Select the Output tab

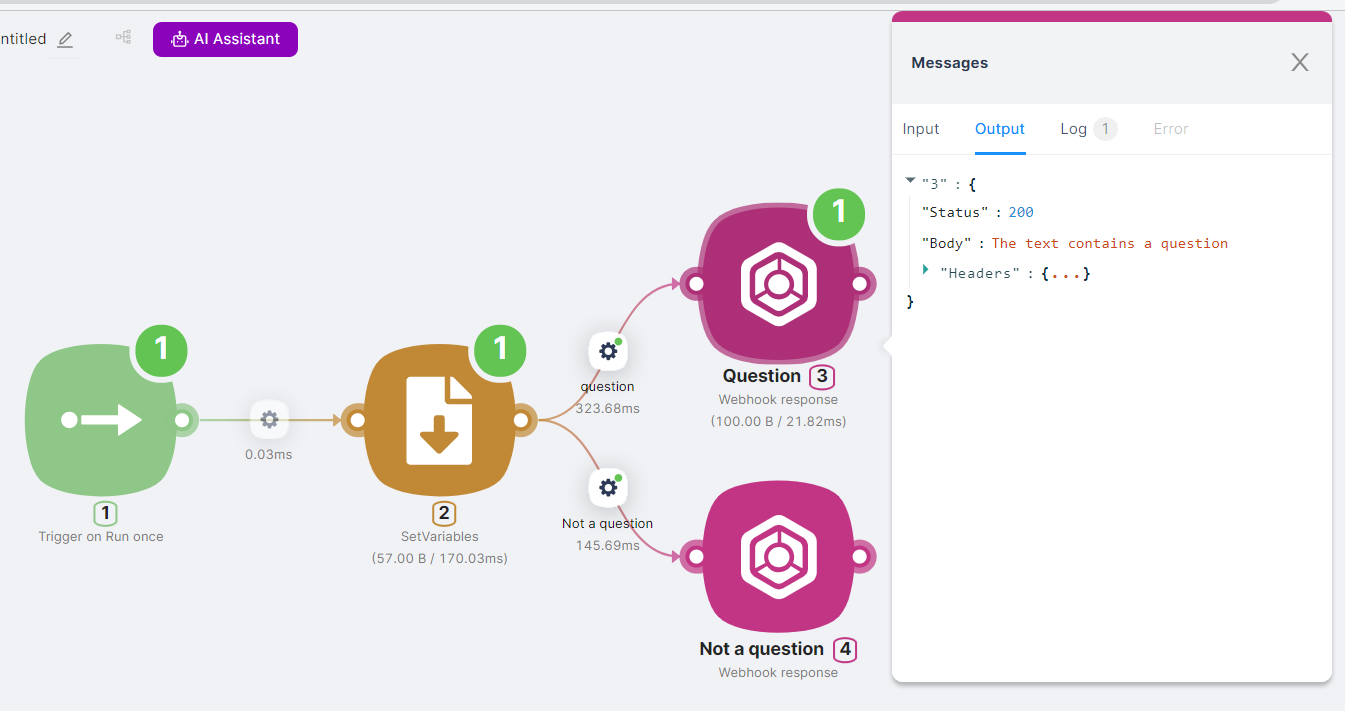pyautogui.click(x=1000, y=129)
